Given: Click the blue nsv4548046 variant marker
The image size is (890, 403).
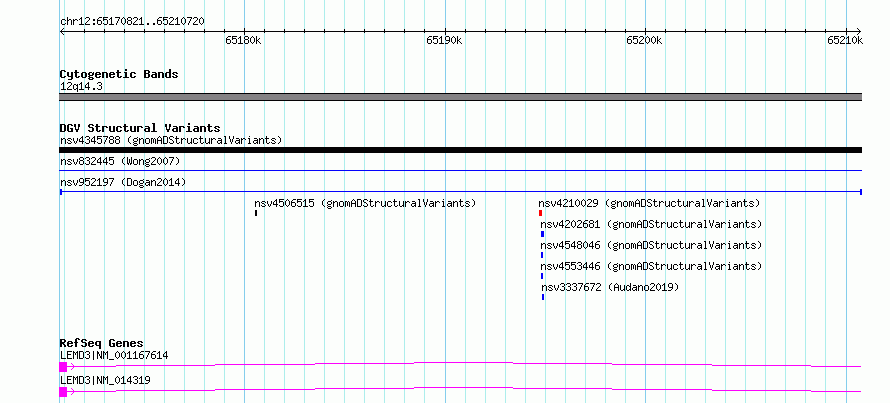Looking at the screenshot, I should [542, 255].
